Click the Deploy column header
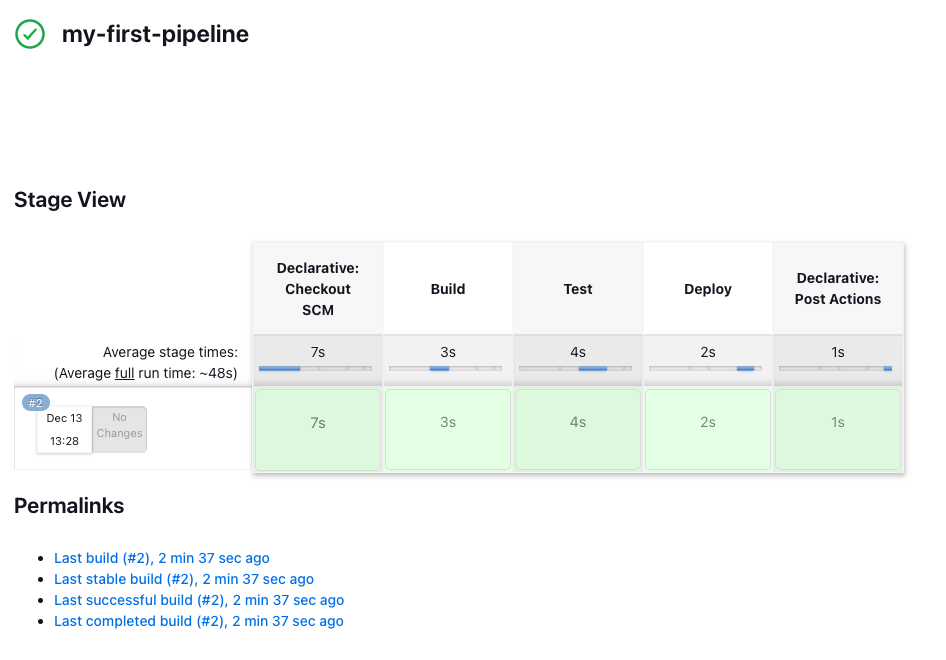Screen dimensions: 946x660 (x=708, y=289)
